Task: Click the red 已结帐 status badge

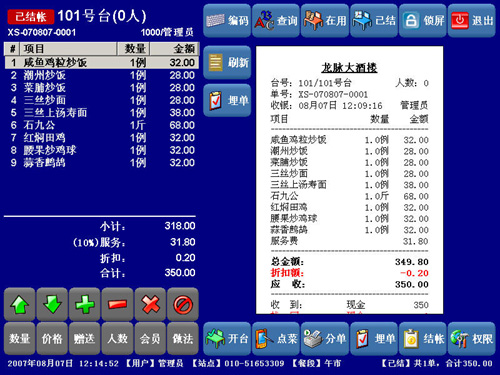Action: coord(31,17)
